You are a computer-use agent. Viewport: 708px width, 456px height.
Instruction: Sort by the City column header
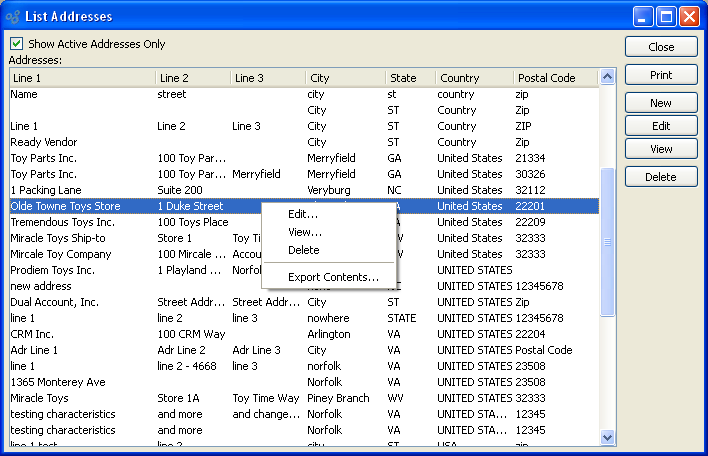click(344, 78)
